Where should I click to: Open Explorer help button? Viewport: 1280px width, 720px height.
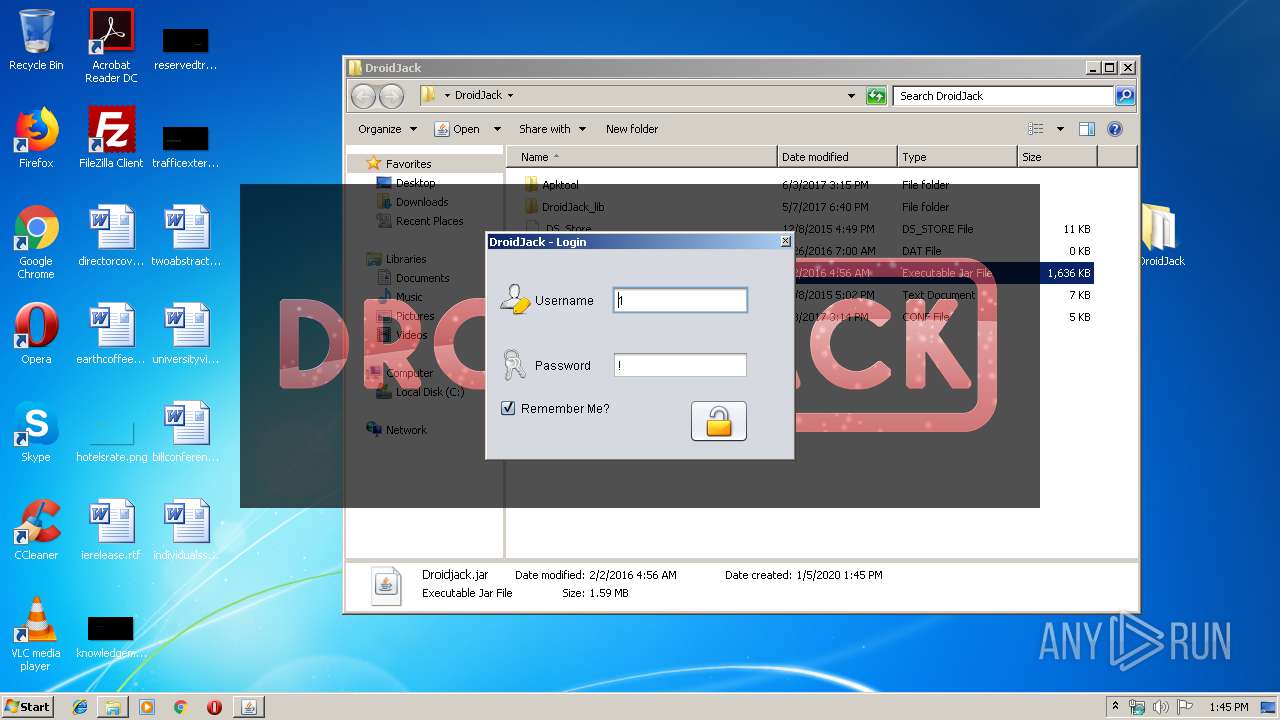[1115, 129]
